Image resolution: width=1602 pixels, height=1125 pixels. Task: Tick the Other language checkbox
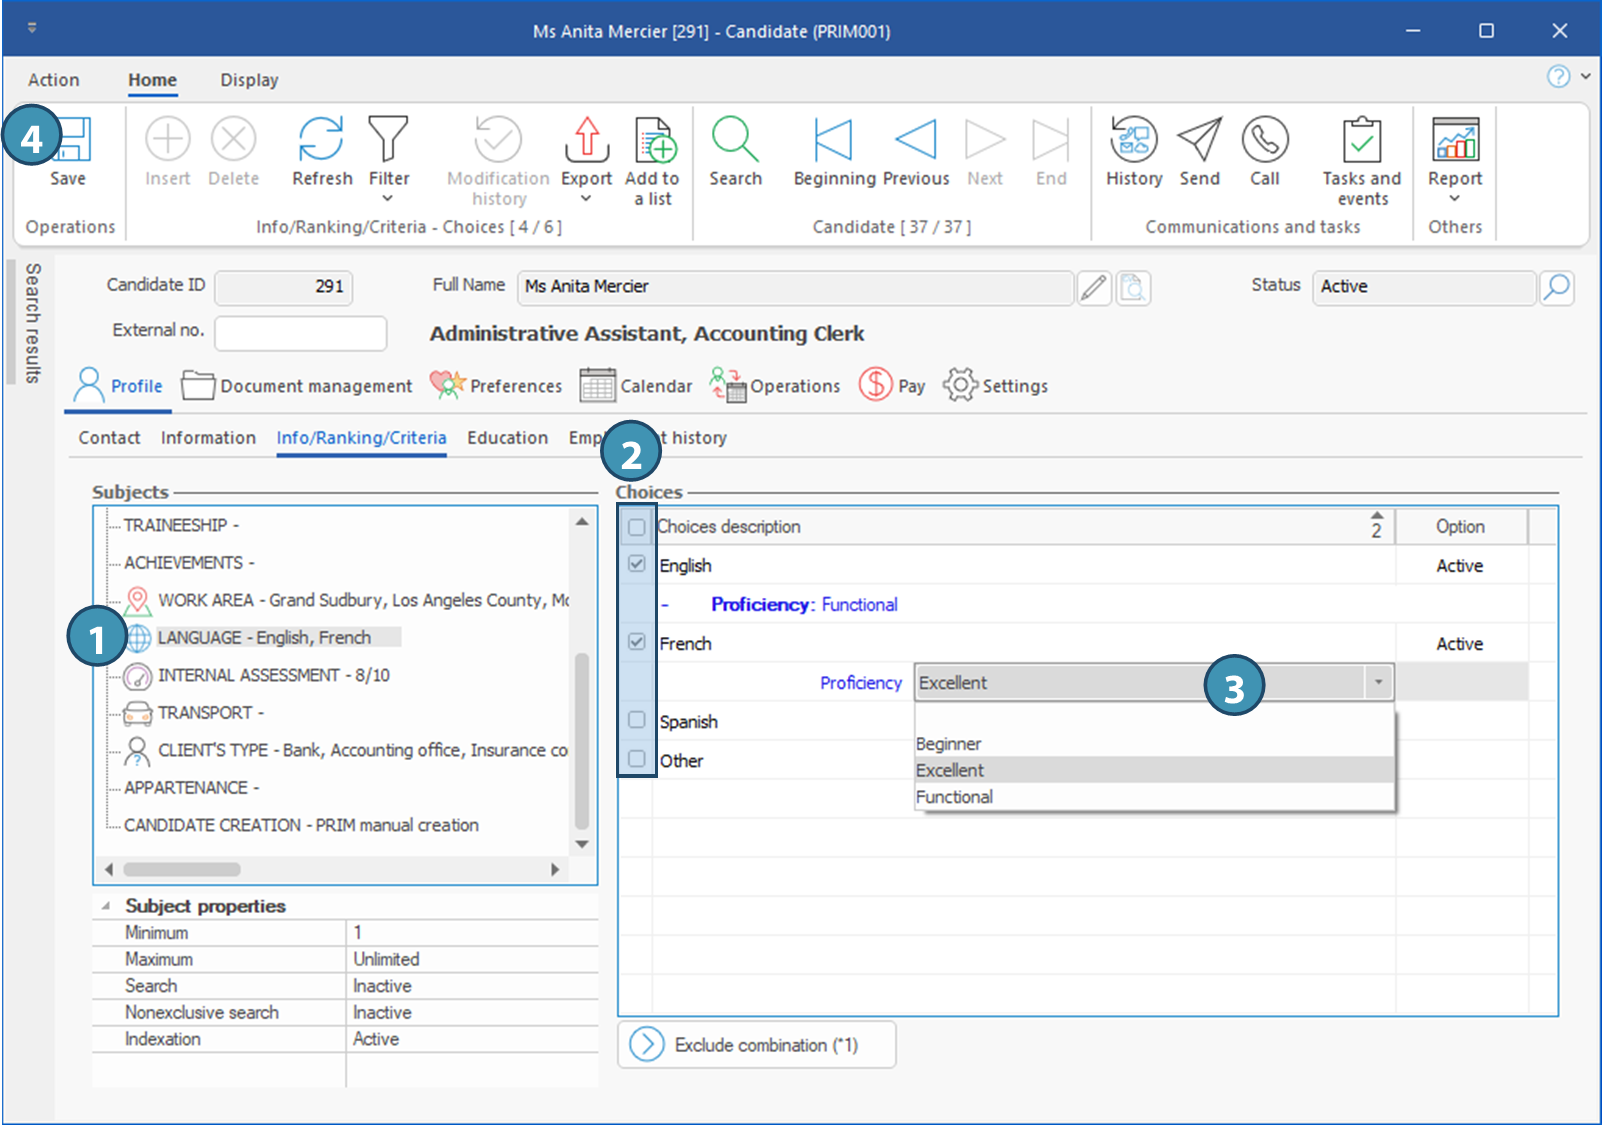pyautogui.click(x=637, y=759)
